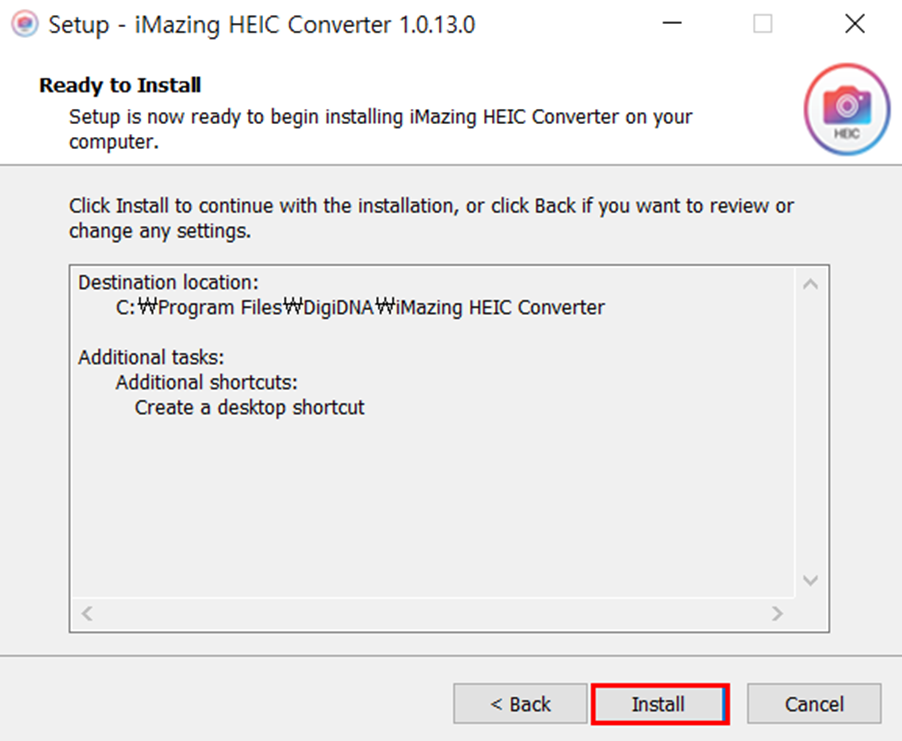Screen dimensions: 902x741
Task: Click the vertical scrollbar track in summary box
Action: pyautogui.click(x=811, y=431)
